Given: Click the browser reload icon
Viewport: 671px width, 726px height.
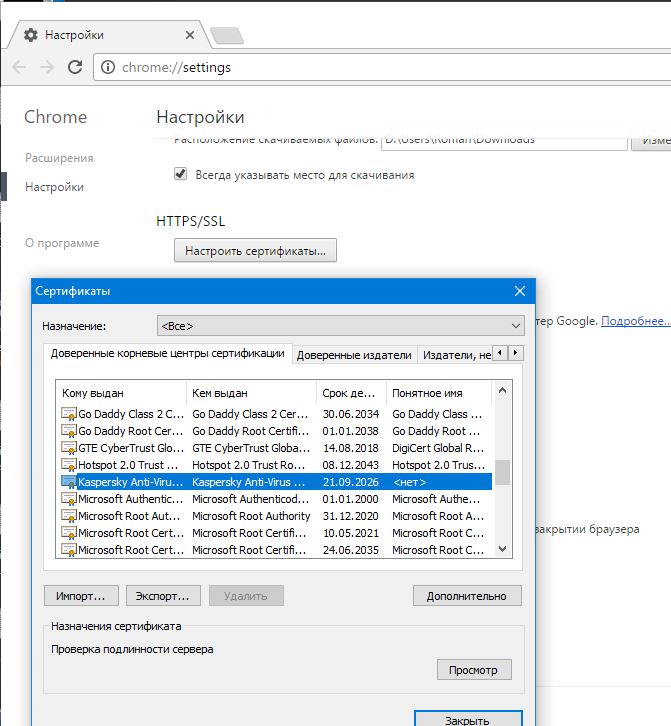Looking at the screenshot, I should click(x=75, y=67).
